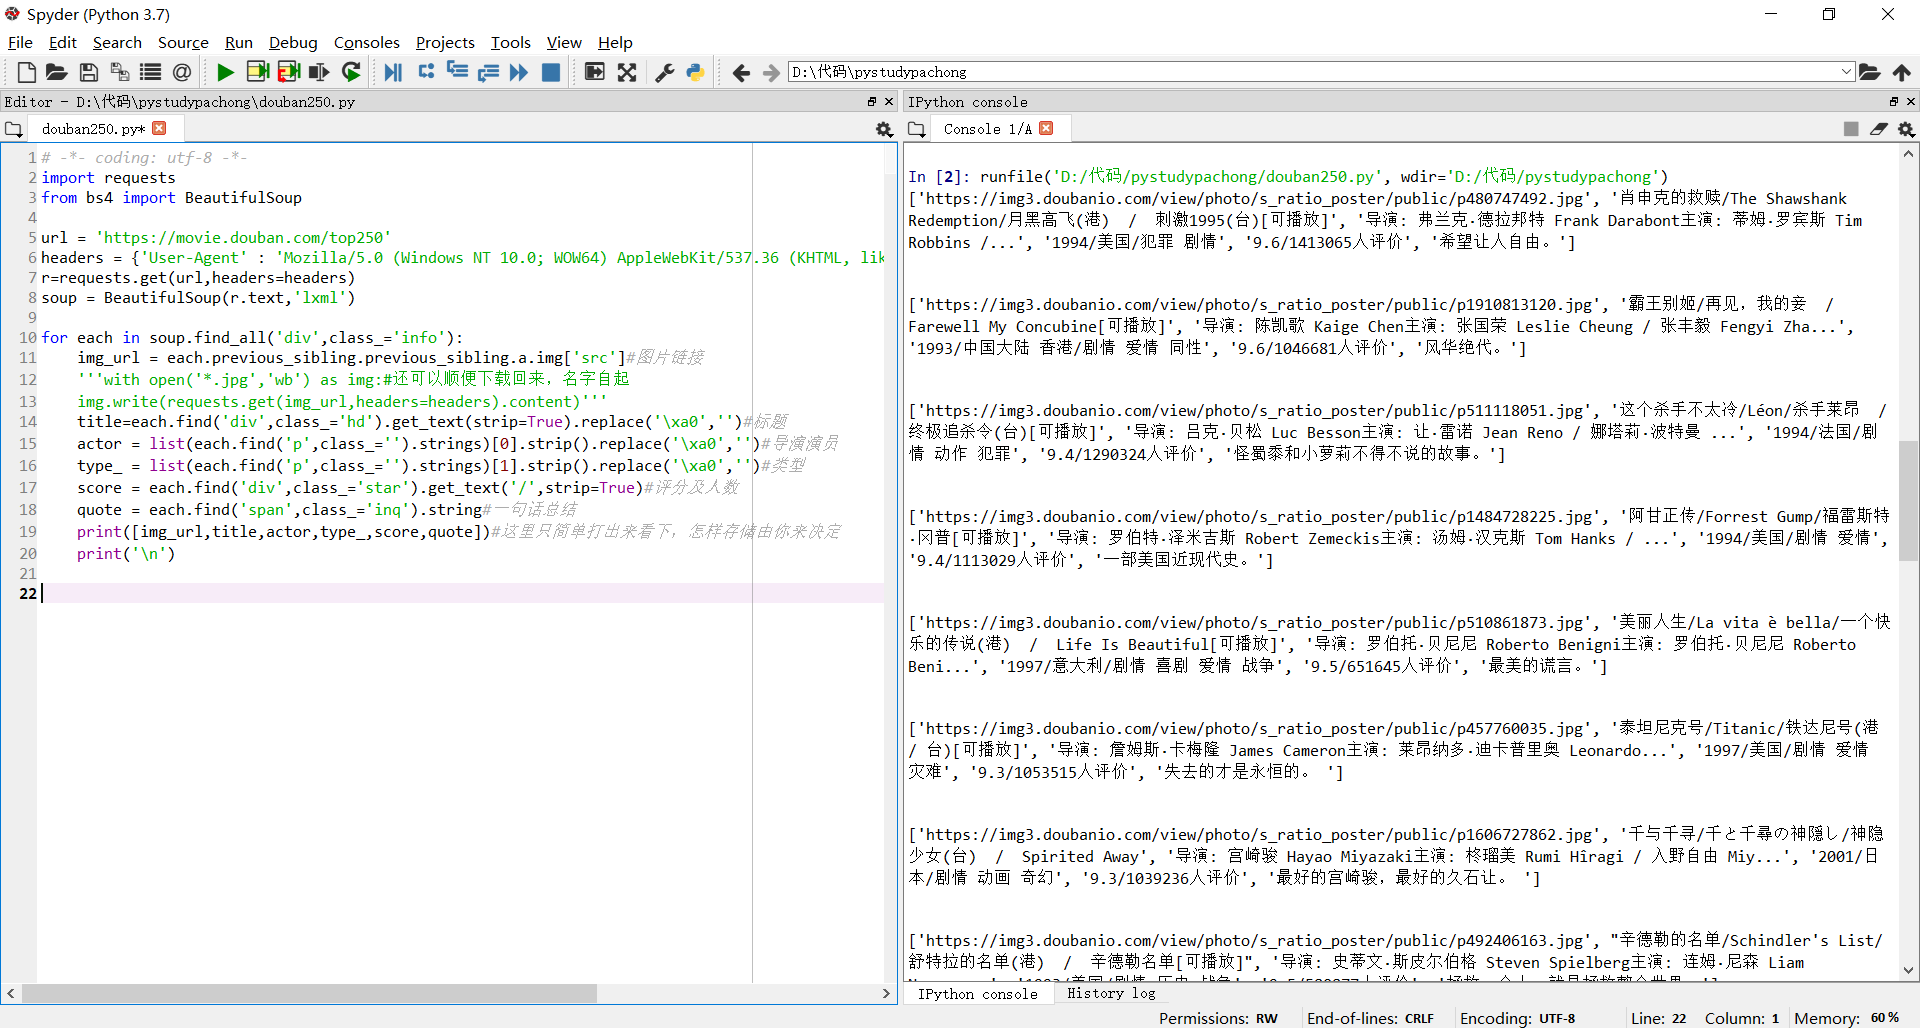Open the Consoles menu
Viewport: 1920px width, 1028px height.
(366, 42)
